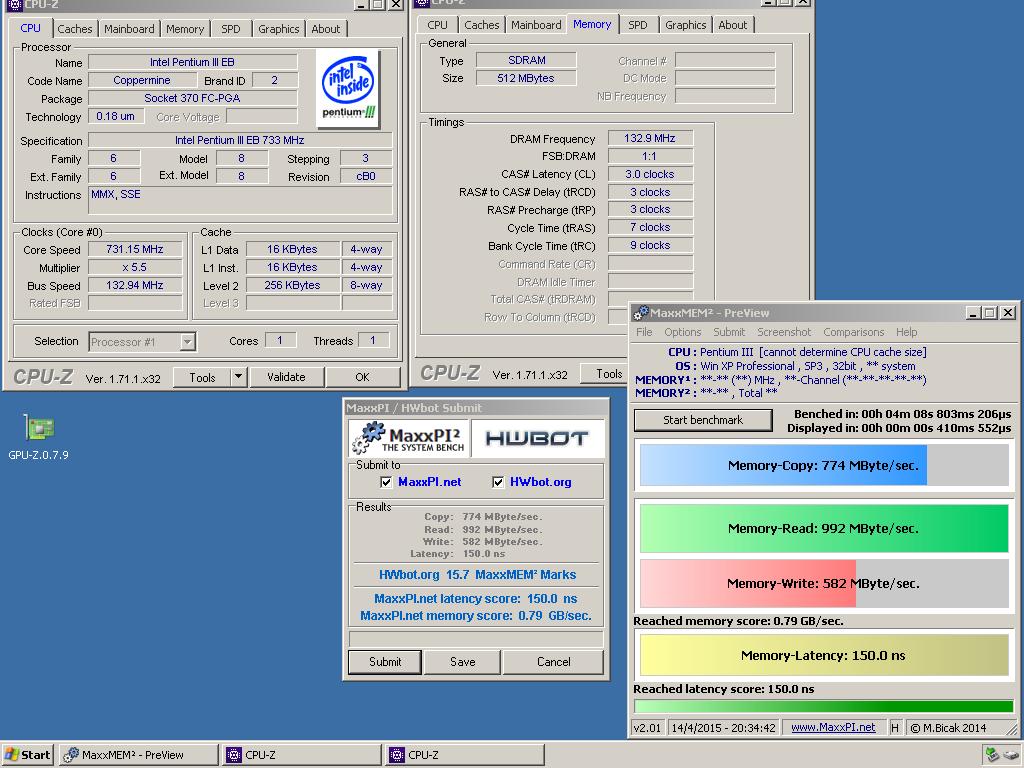Viewport: 1024px width, 768px height.
Task: Click Specification field Intel Pentium III EB 733 MHz
Action: (x=240, y=140)
